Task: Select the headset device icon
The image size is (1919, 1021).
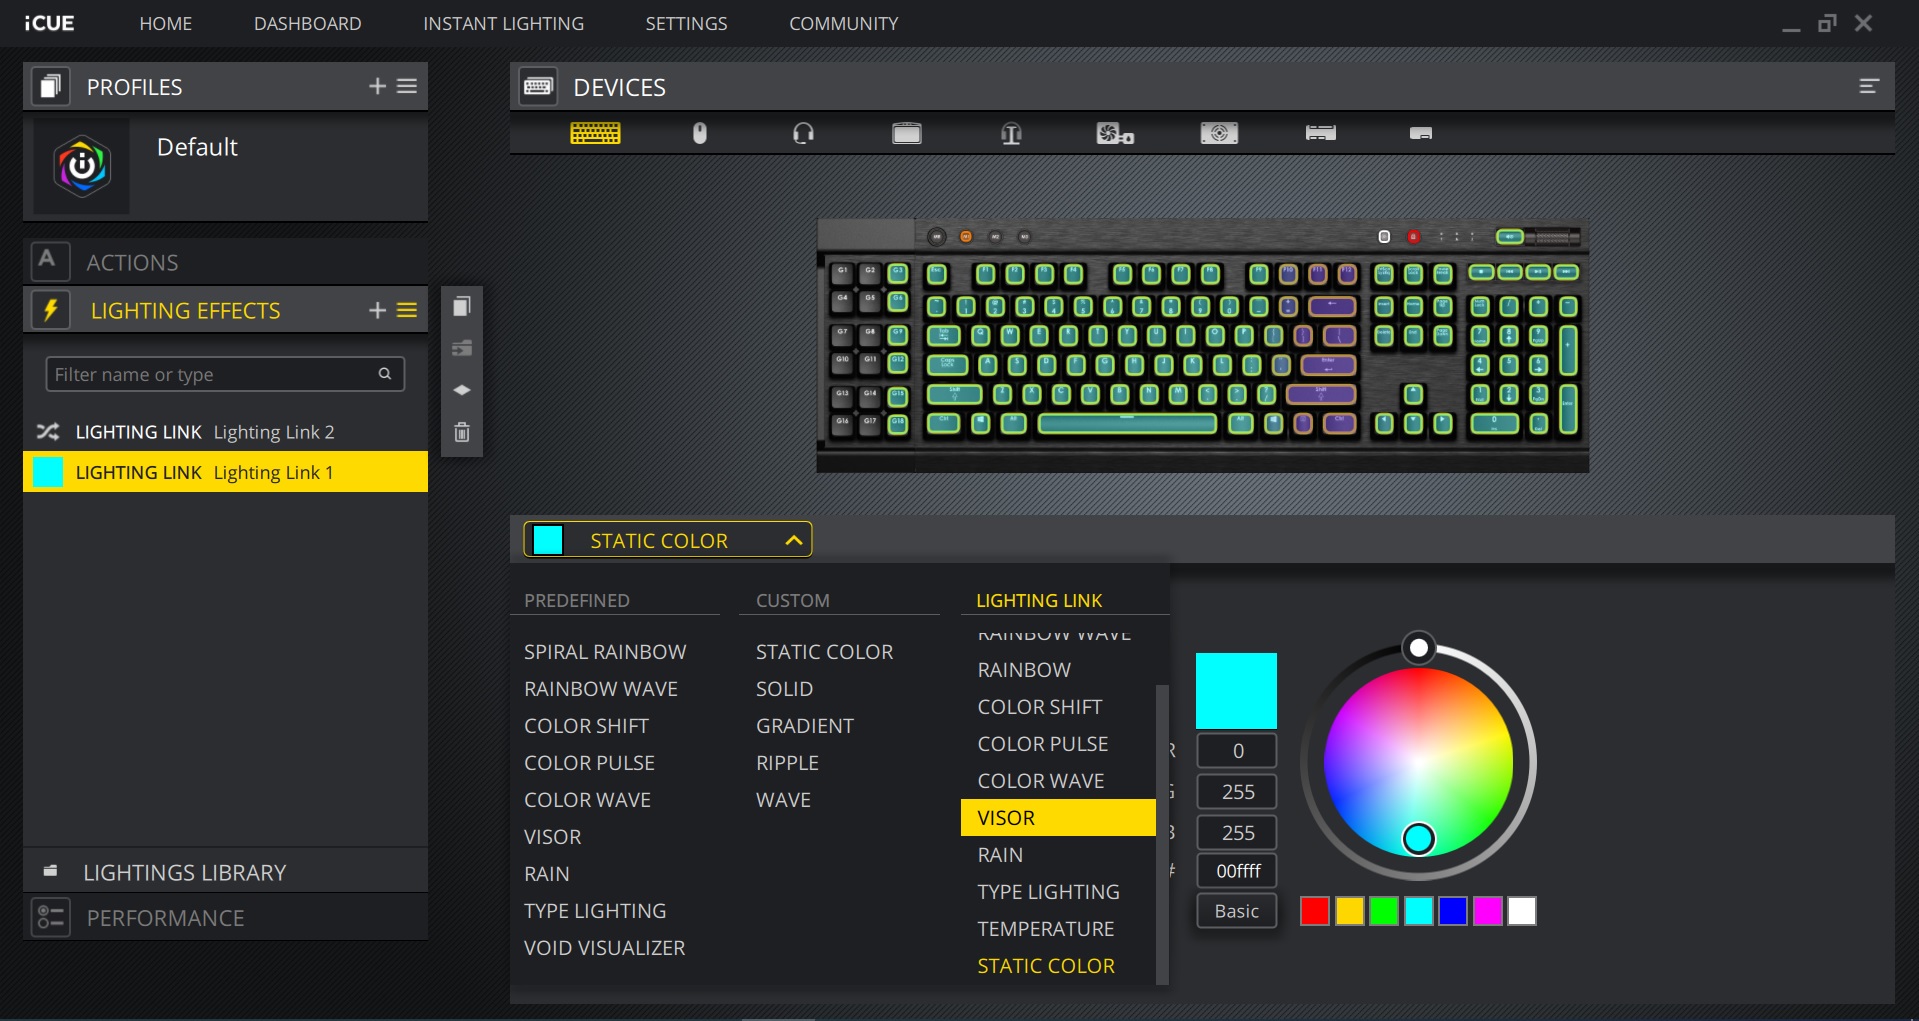Action: pyautogui.click(x=803, y=133)
